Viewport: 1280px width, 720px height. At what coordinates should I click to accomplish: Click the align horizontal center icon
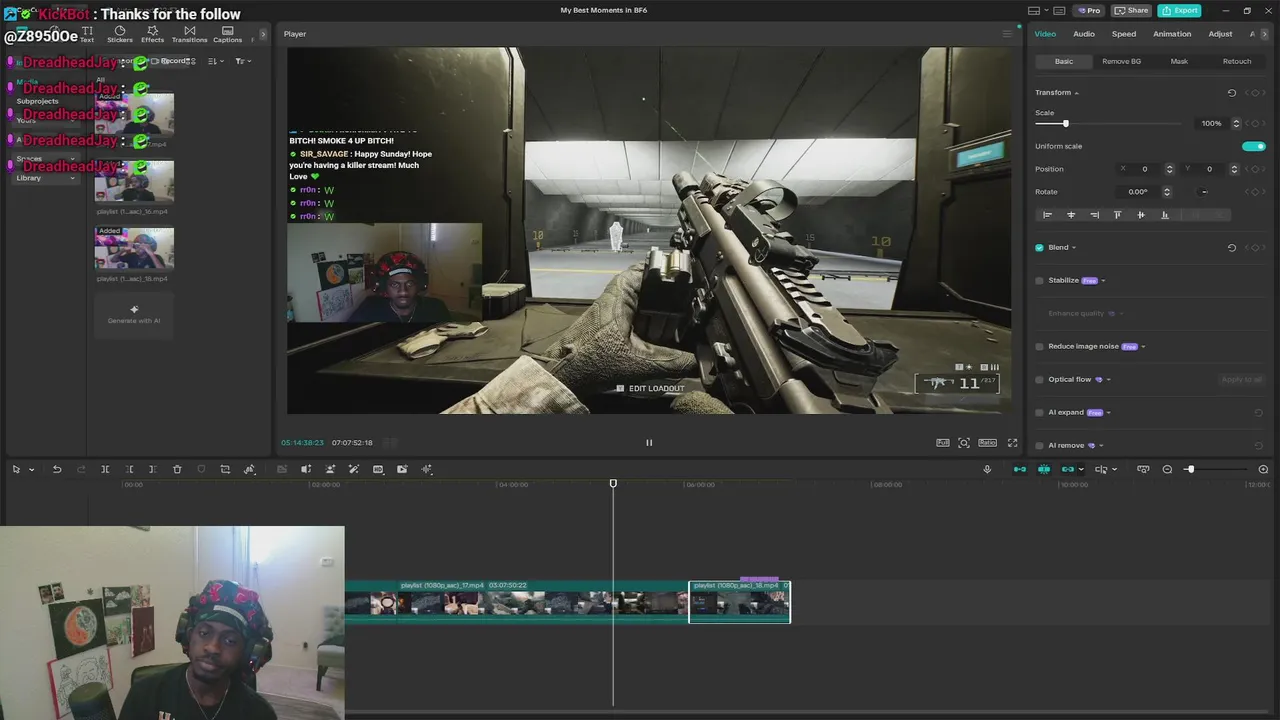1071,215
